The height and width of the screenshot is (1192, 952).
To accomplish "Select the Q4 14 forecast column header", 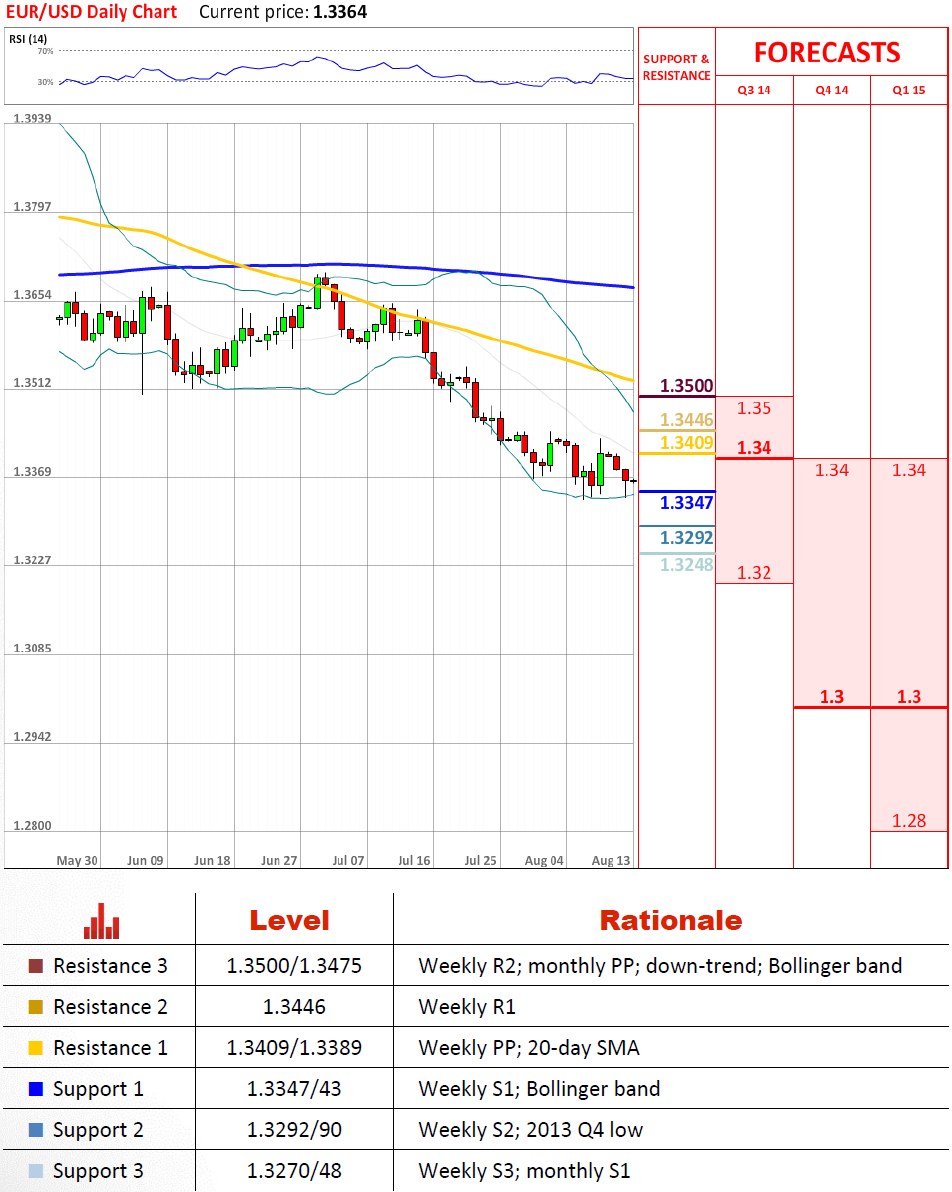I will (x=831, y=90).
